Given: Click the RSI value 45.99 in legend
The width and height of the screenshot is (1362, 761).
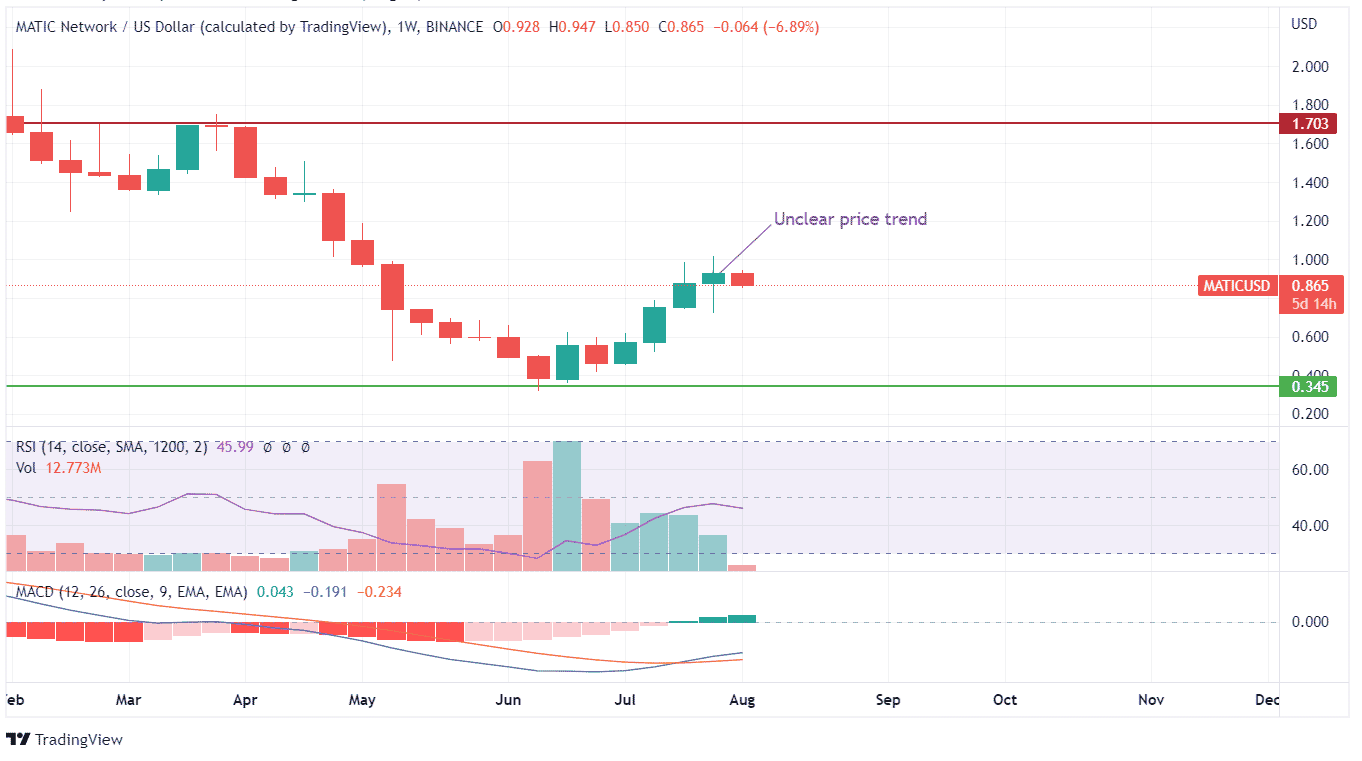Looking at the screenshot, I should click(233, 447).
